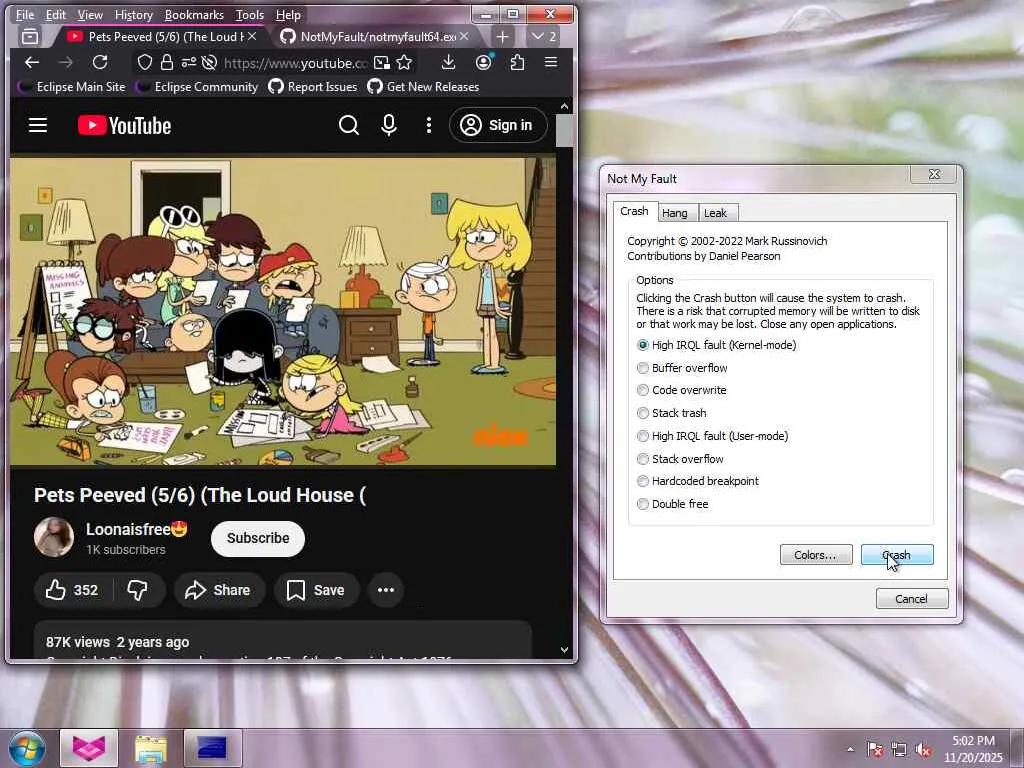The height and width of the screenshot is (768, 1024).
Task: Click the translate page icon in address bar
Action: (x=382, y=62)
